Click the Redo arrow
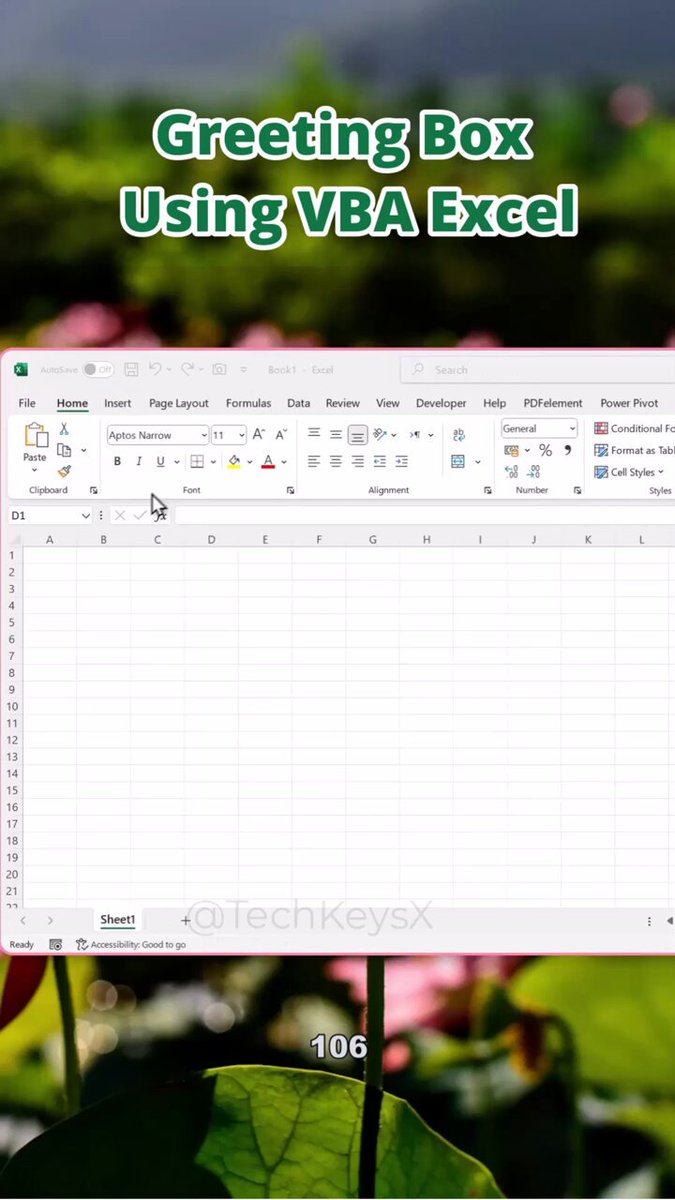Image resolution: width=675 pixels, height=1200 pixels. coord(187,369)
